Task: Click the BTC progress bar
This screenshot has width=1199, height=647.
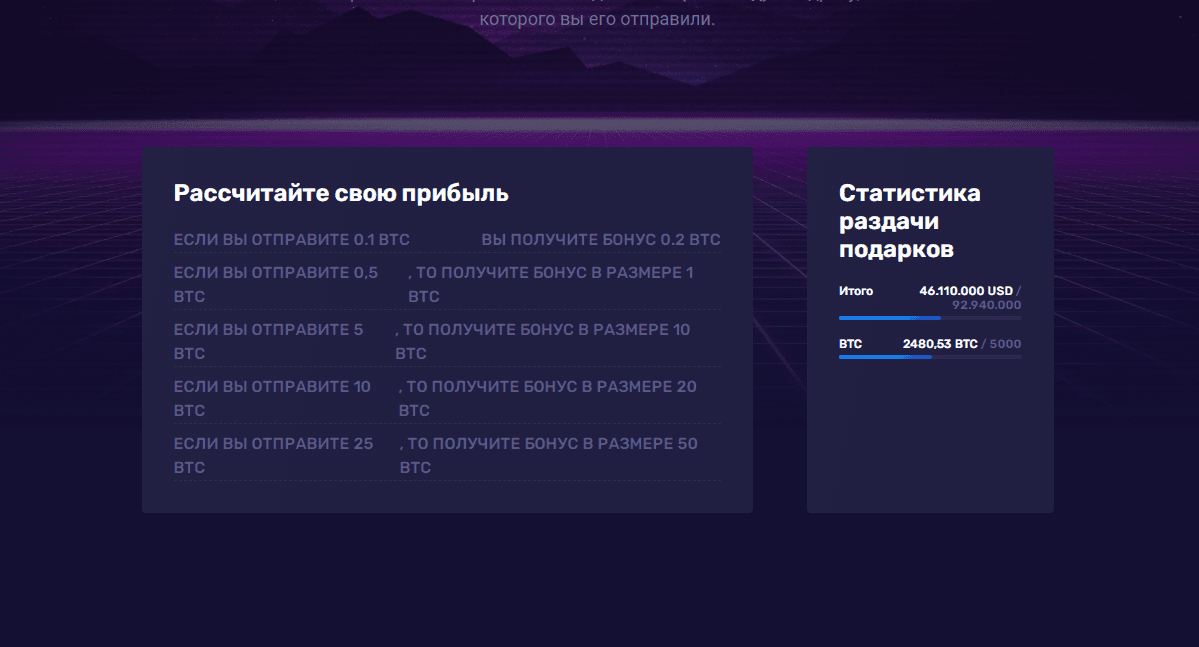Action: 930,356
